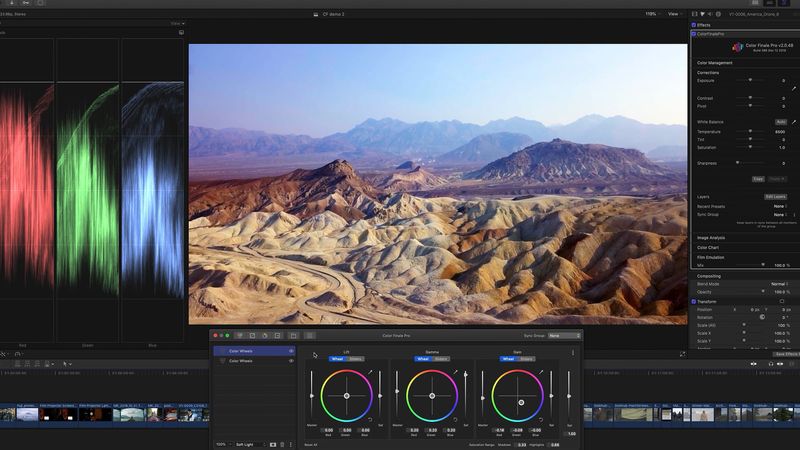Image resolution: width=800 pixels, height=450 pixels.
Task: Open the Blend Mode Normal dropdown
Action: click(x=779, y=284)
